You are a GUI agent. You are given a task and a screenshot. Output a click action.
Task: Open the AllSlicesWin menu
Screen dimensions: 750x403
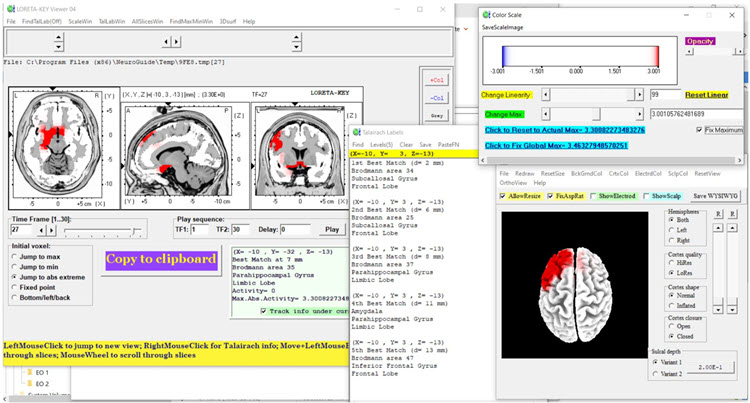coord(149,20)
